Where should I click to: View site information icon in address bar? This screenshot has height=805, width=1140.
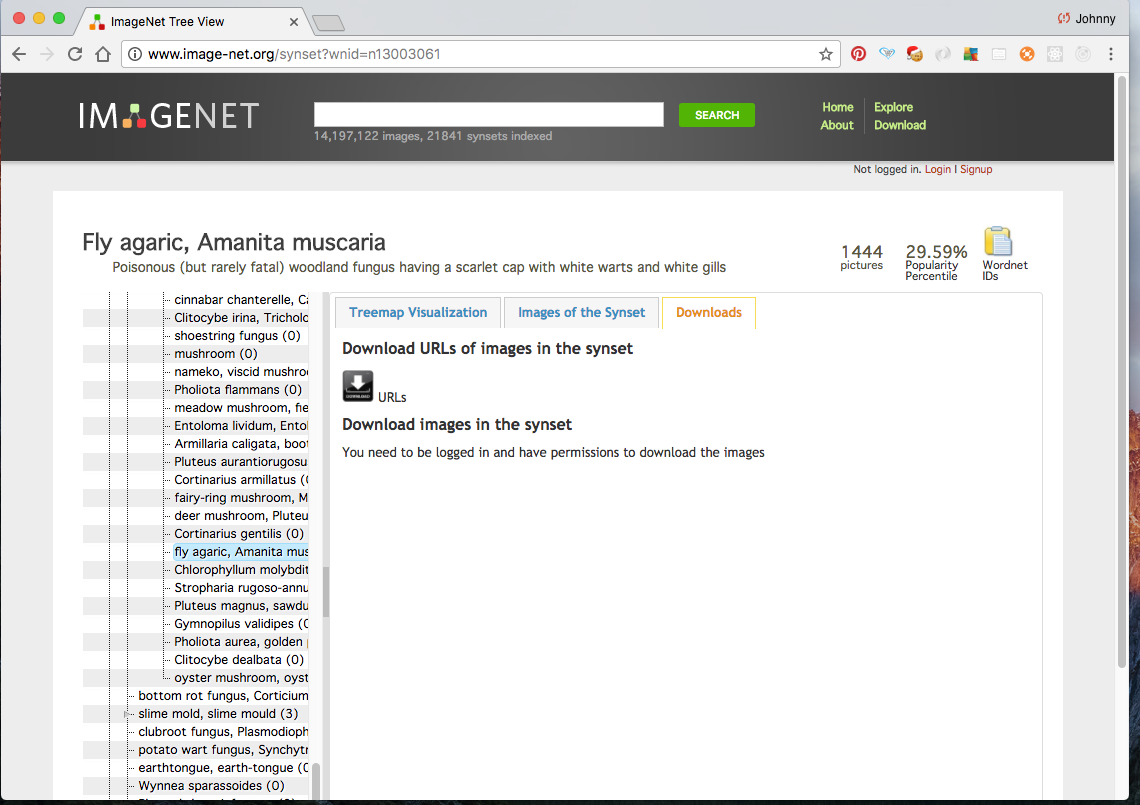(x=135, y=54)
